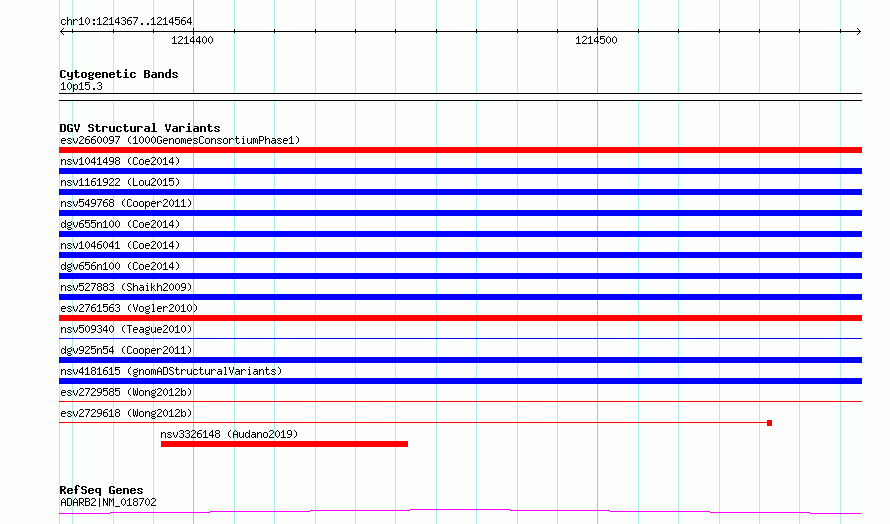Click the nsv4181615 blue variant bar

pyautogui.click(x=460, y=381)
